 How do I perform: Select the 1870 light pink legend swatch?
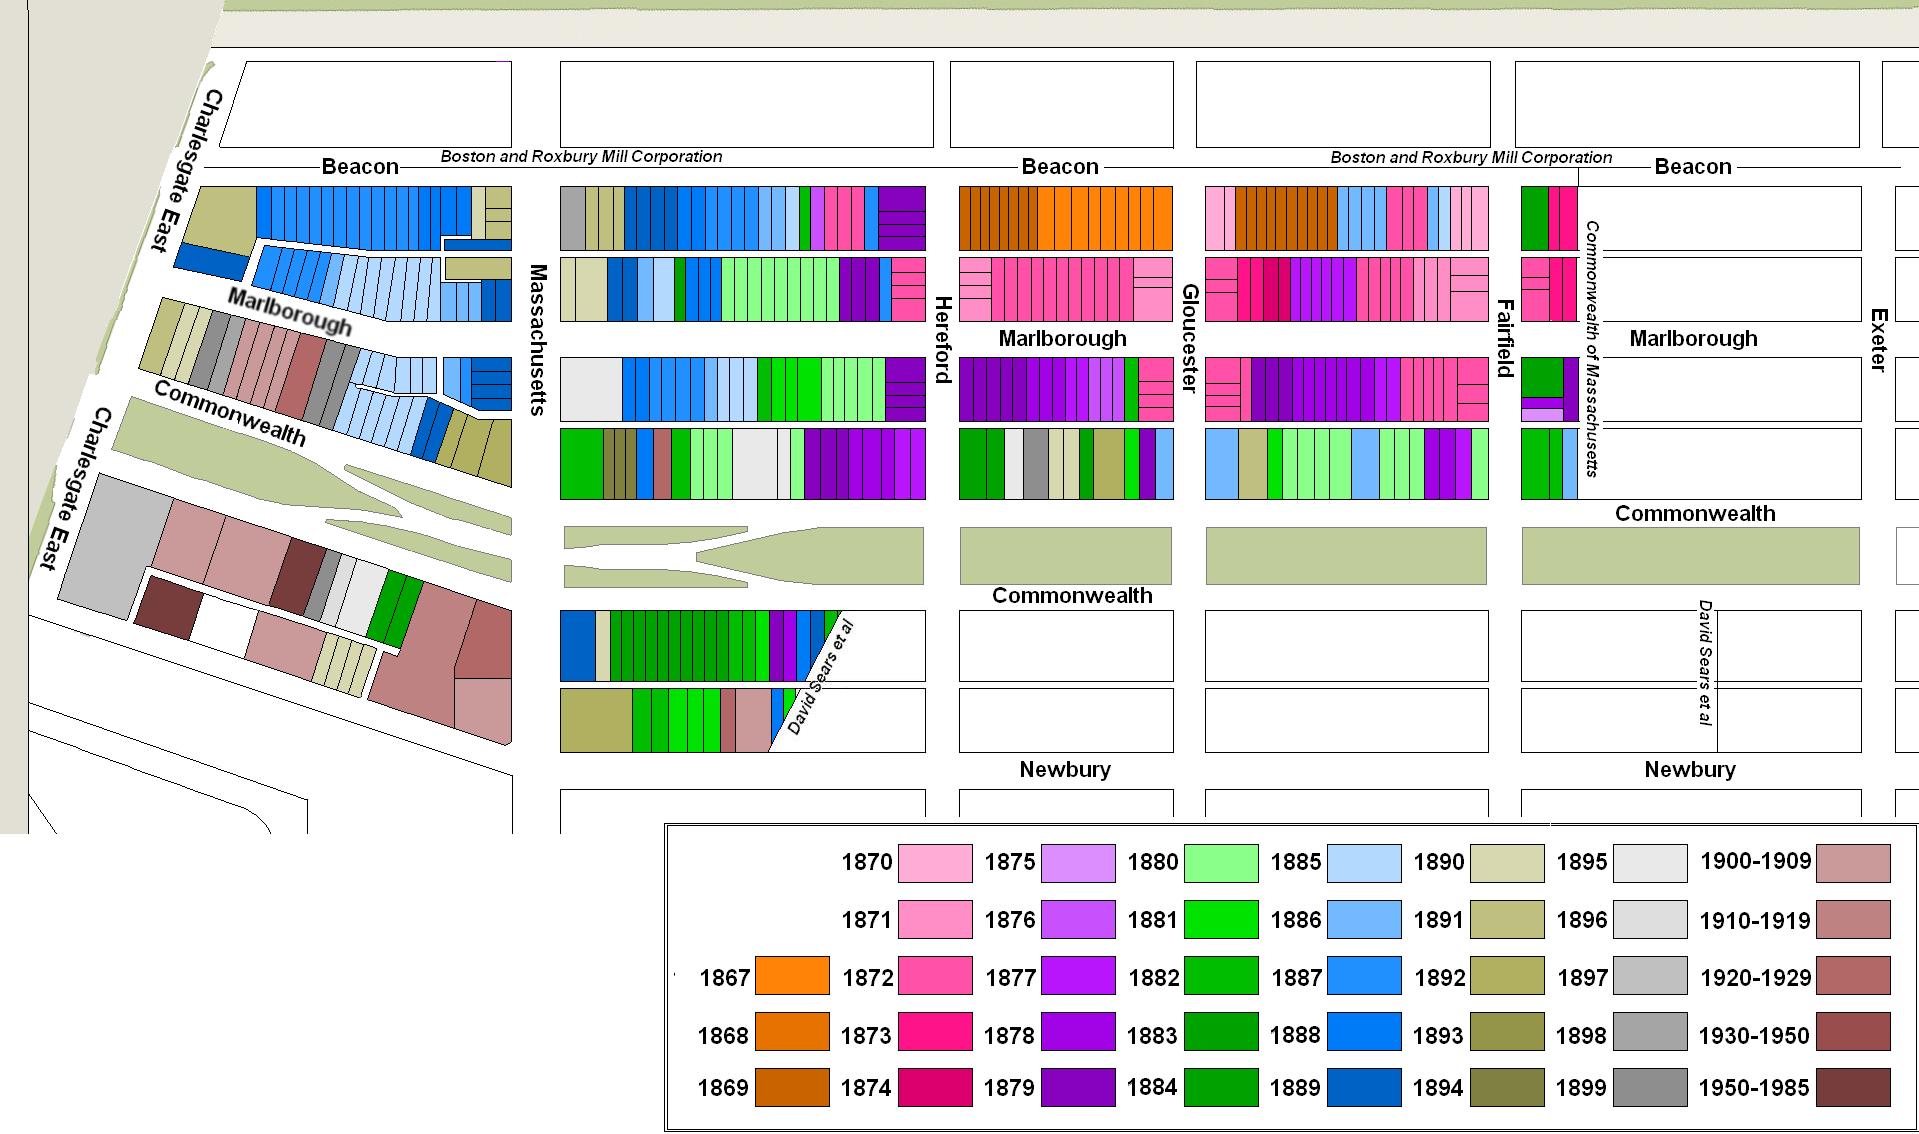pos(935,863)
